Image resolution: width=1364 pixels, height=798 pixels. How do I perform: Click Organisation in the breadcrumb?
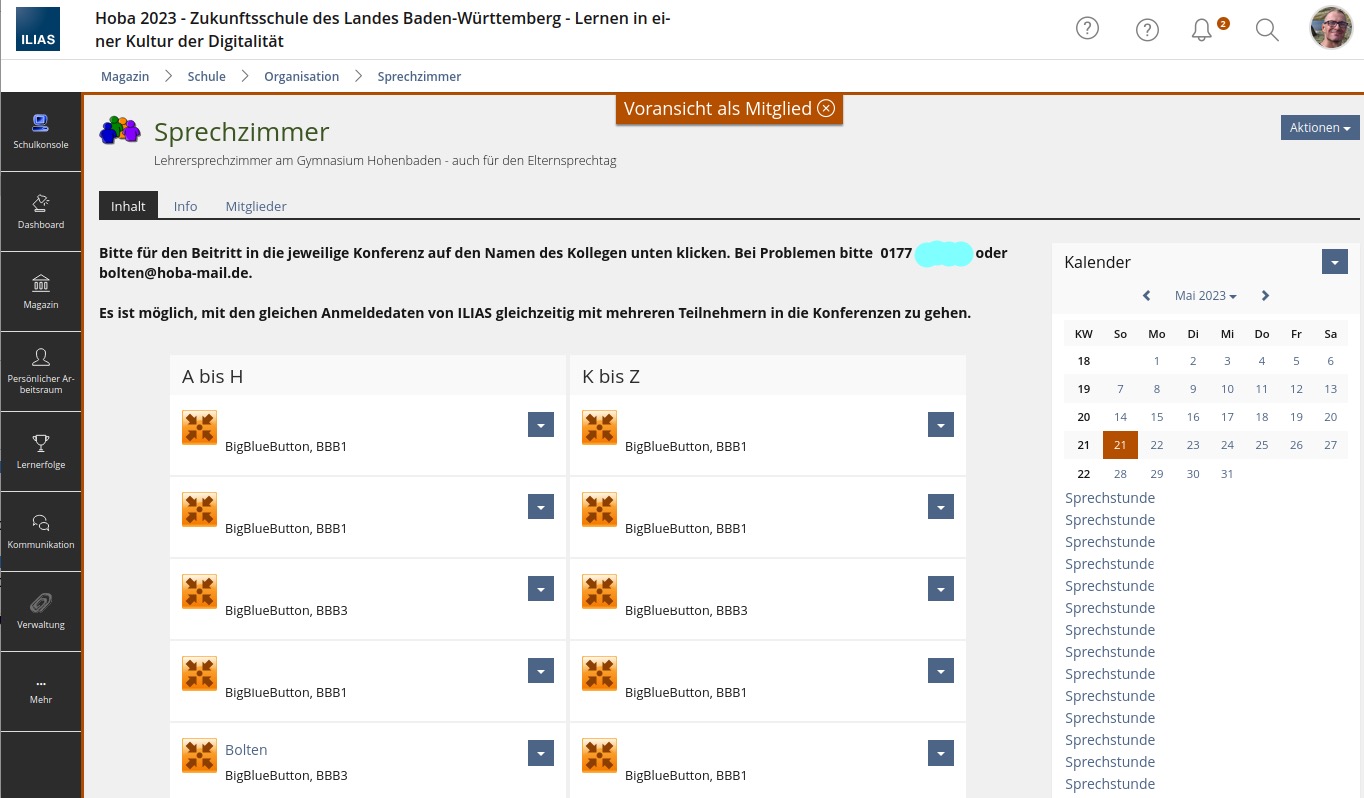point(301,76)
